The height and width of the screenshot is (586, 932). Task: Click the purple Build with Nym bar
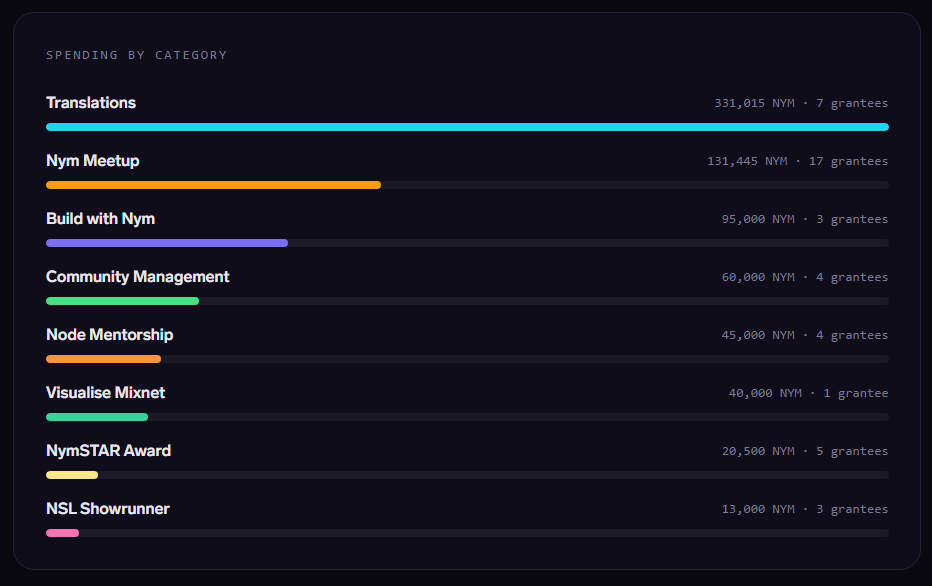167,243
